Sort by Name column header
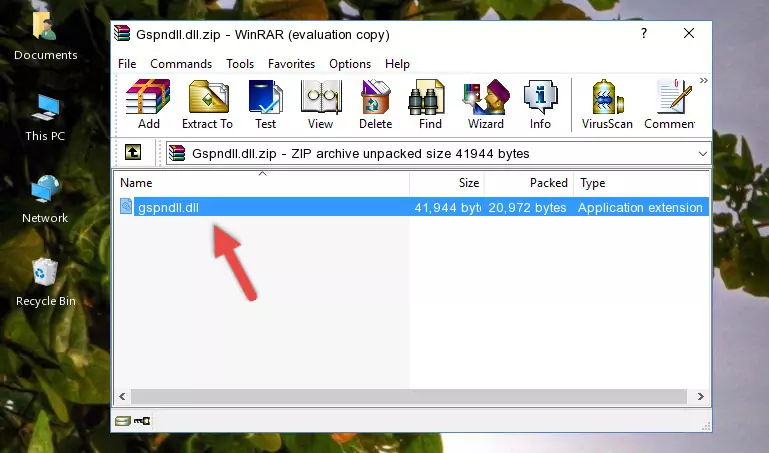Viewport: 769px width, 453px height. (262, 183)
